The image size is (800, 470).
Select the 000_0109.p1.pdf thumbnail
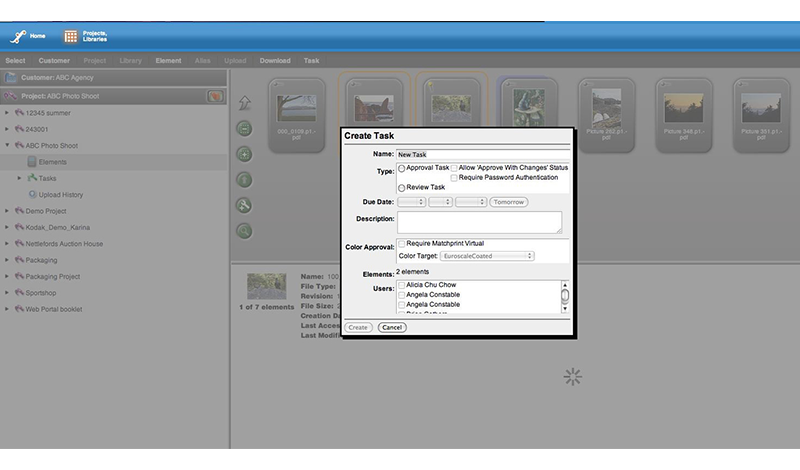(x=296, y=115)
